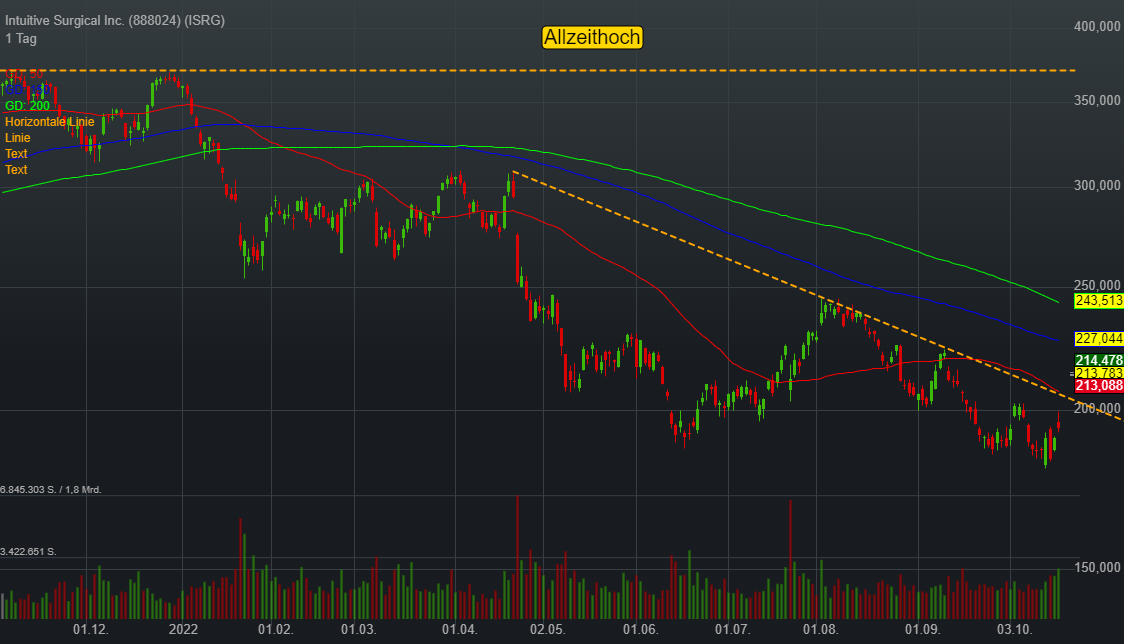The height and width of the screenshot is (644, 1124).
Task: Select the 'GD: 150' legend entry
Action: click(27, 90)
